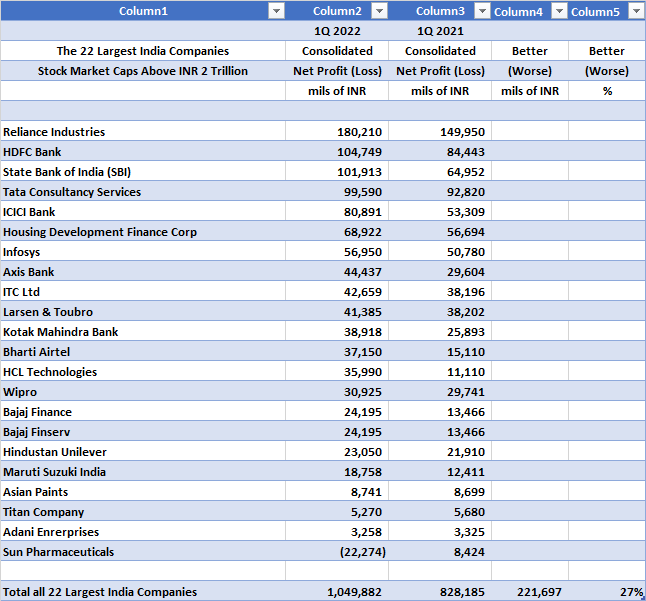Click the 1Q 2022 header cell
This screenshot has height=601, width=646.
tap(337, 31)
